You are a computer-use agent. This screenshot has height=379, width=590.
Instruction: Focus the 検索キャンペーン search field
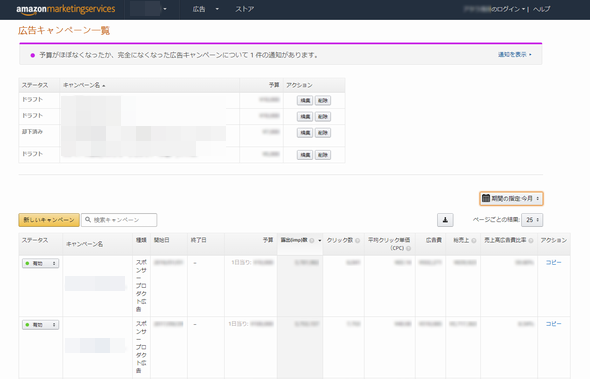[119, 220]
